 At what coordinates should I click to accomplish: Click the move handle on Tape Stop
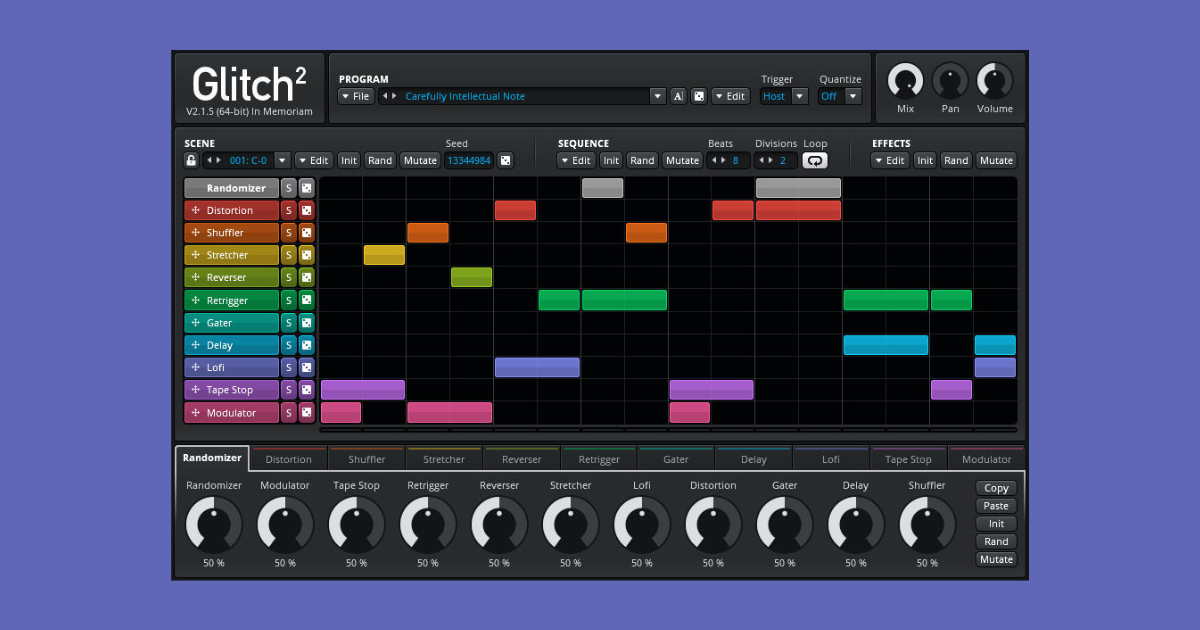pos(196,390)
